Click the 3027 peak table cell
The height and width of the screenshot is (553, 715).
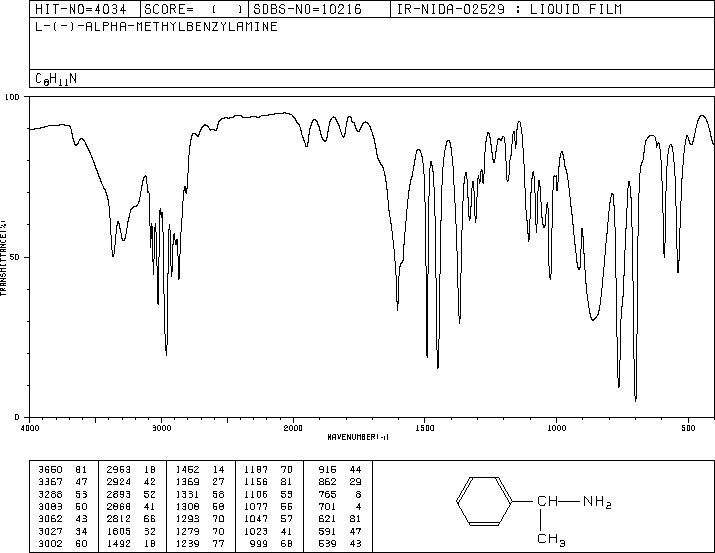pyautogui.click(x=50, y=532)
